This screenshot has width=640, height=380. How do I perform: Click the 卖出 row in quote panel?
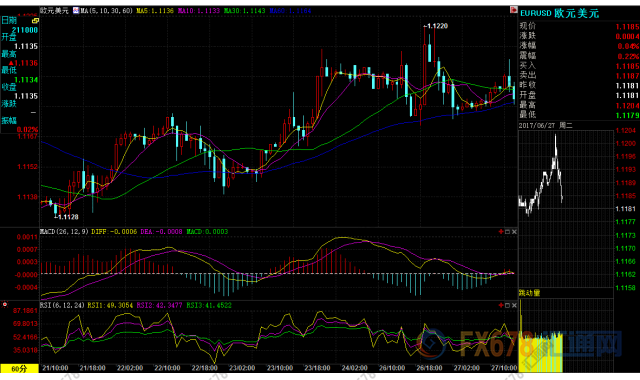pos(579,75)
